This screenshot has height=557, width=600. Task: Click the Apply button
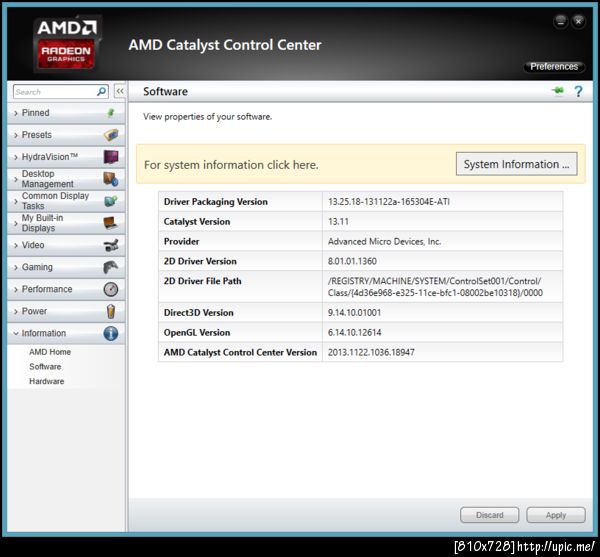point(556,515)
